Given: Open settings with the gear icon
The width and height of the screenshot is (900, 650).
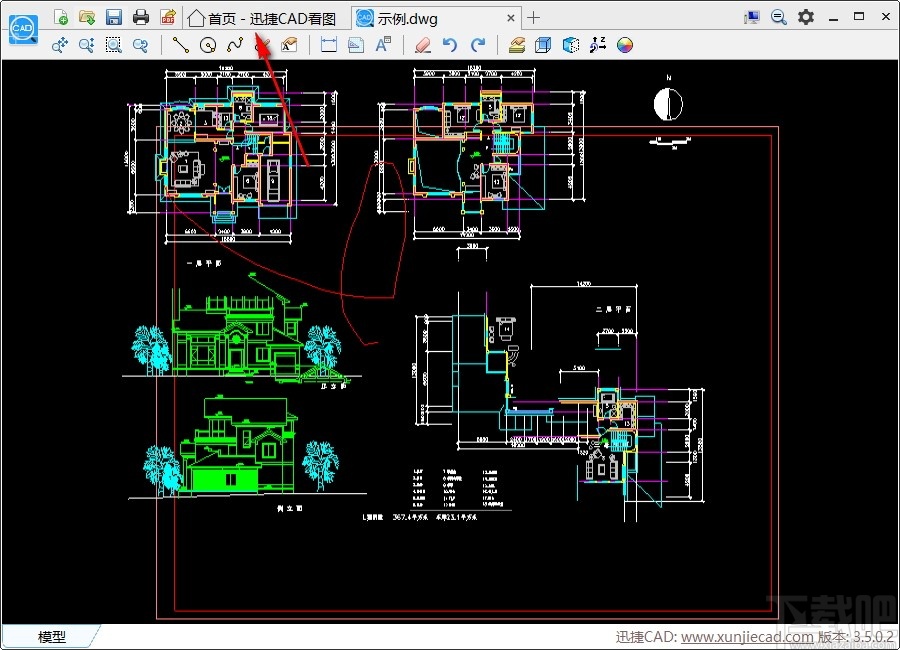Looking at the screenshot, I should 806,17.
